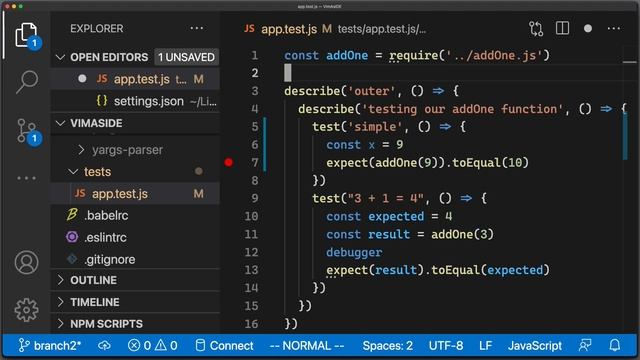The height and width of the screenshot is (360, 640).
Task: Remove the breakpoint on line 7
Action: pos(229,162)
